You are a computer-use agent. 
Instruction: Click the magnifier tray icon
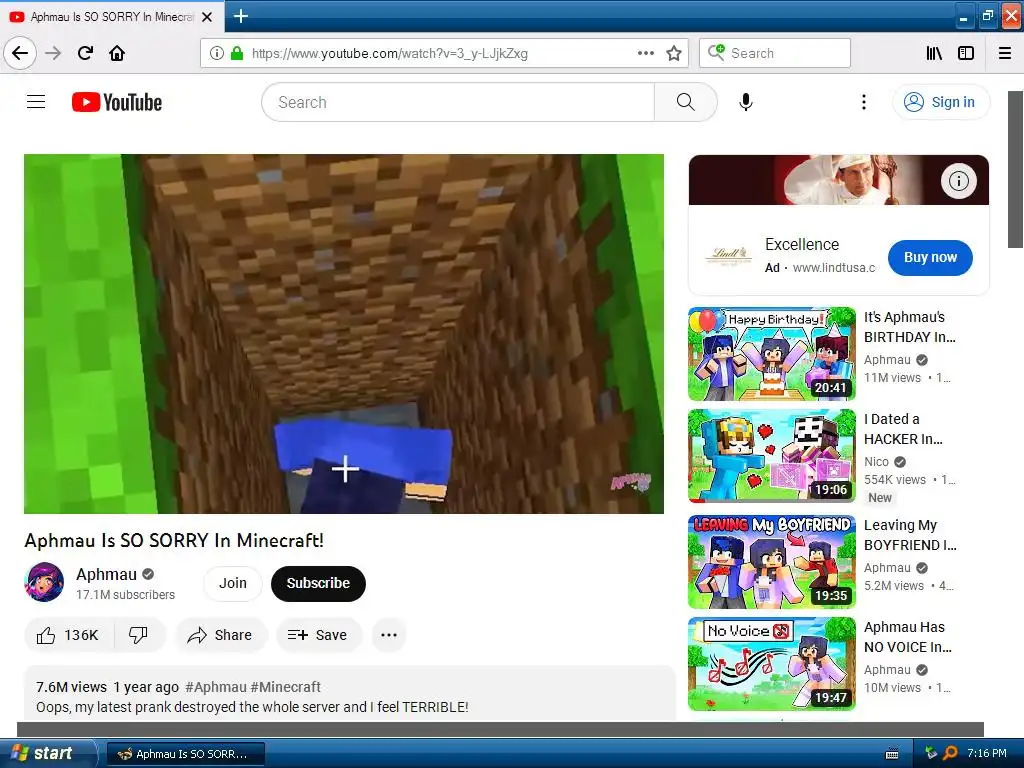[950, 753]
